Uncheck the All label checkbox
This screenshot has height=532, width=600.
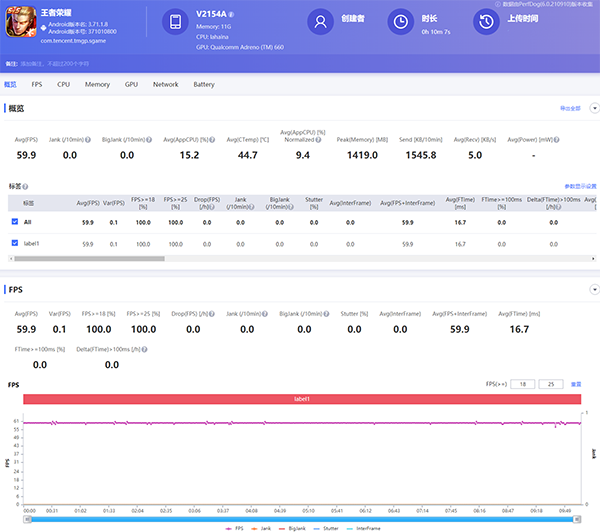coord(14,221)
